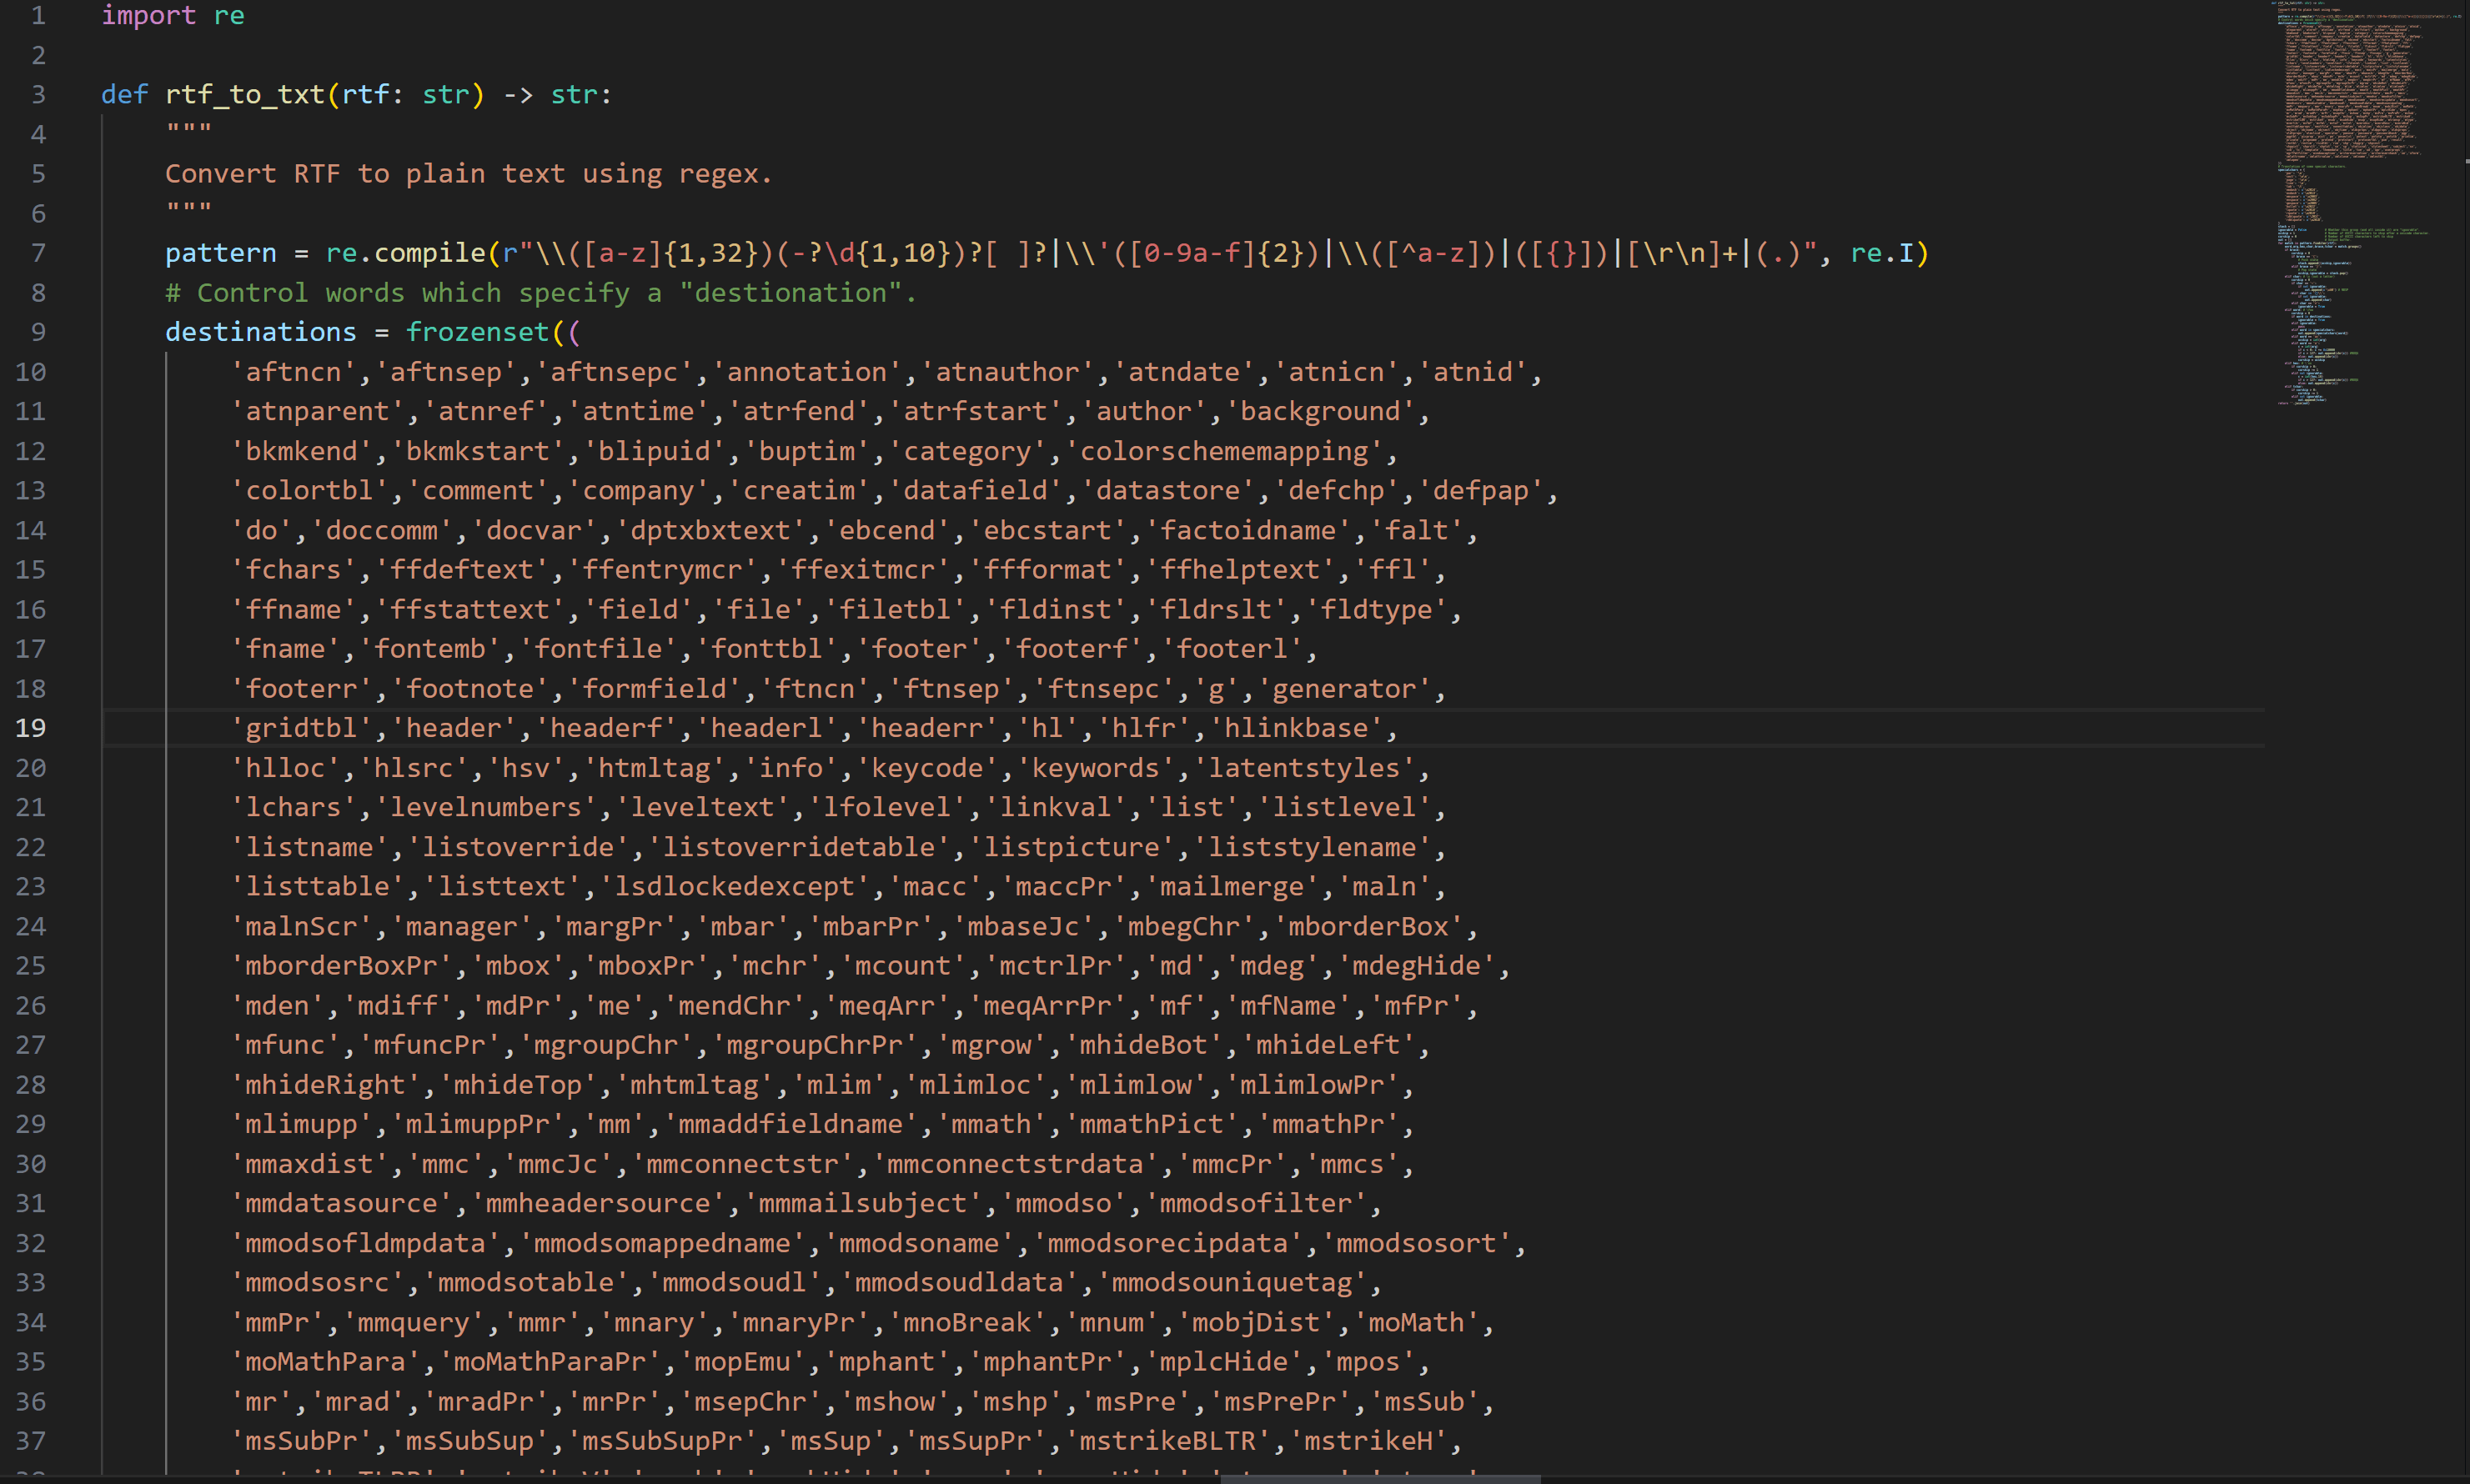The height and width of the screenshot is (1484, 2470).
Task: Click the destinations variable name
Action: 260,331
